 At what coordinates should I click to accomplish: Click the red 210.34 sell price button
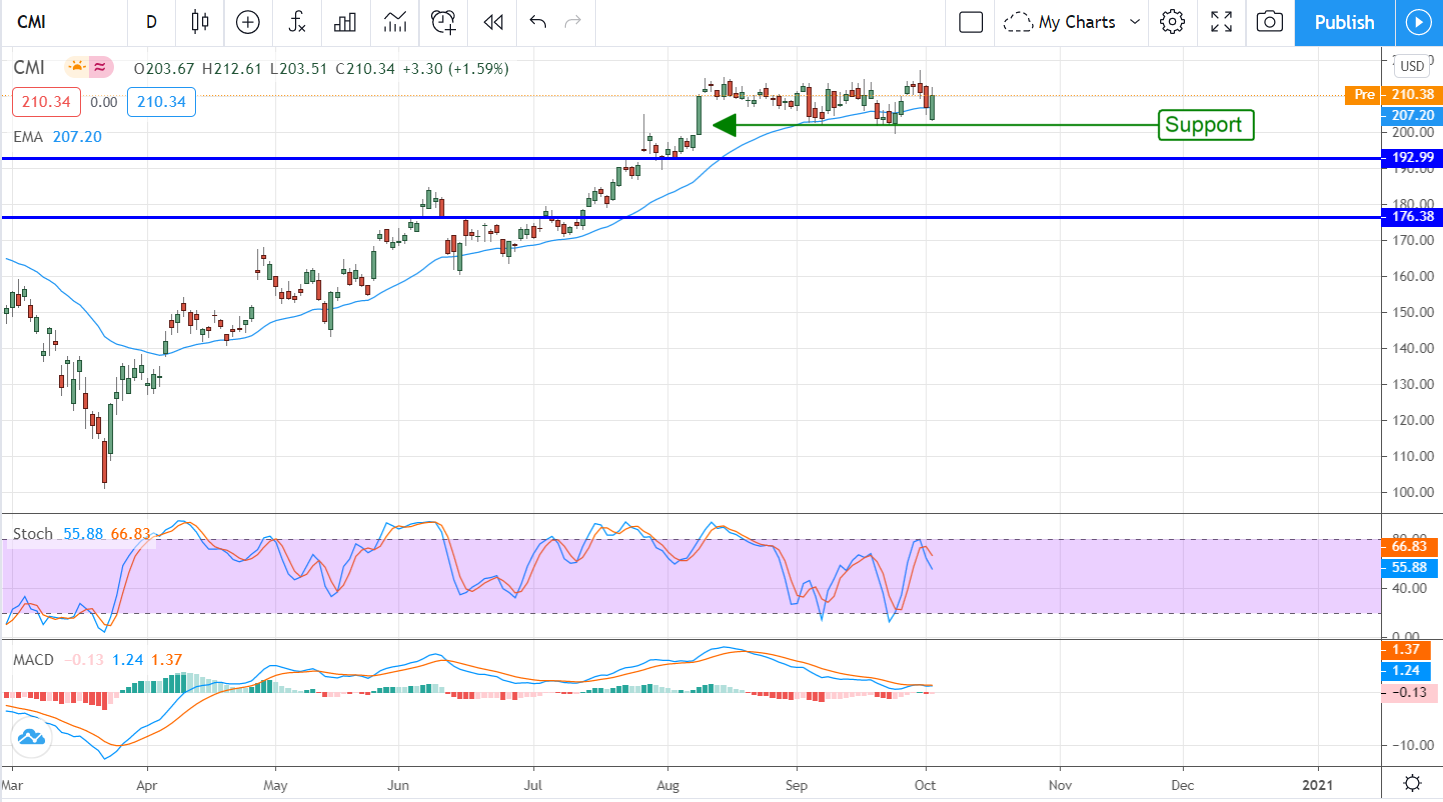46,102
